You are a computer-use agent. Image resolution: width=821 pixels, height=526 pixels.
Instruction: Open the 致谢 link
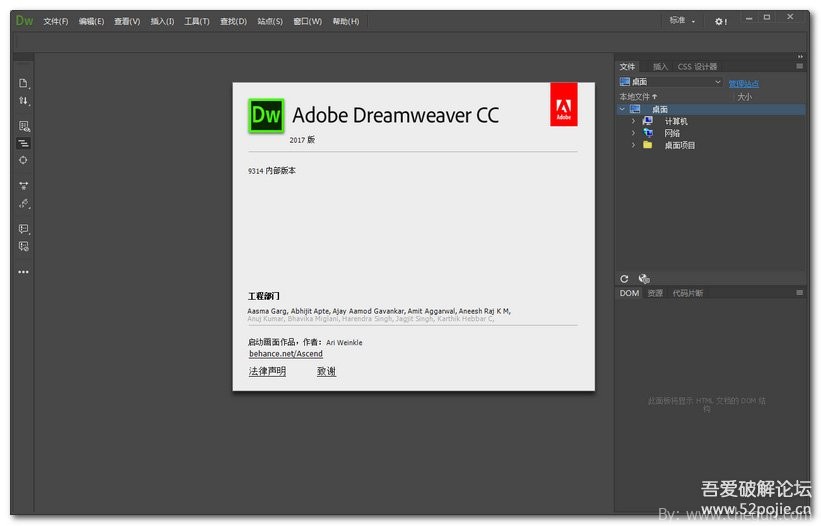coord(326,372)
